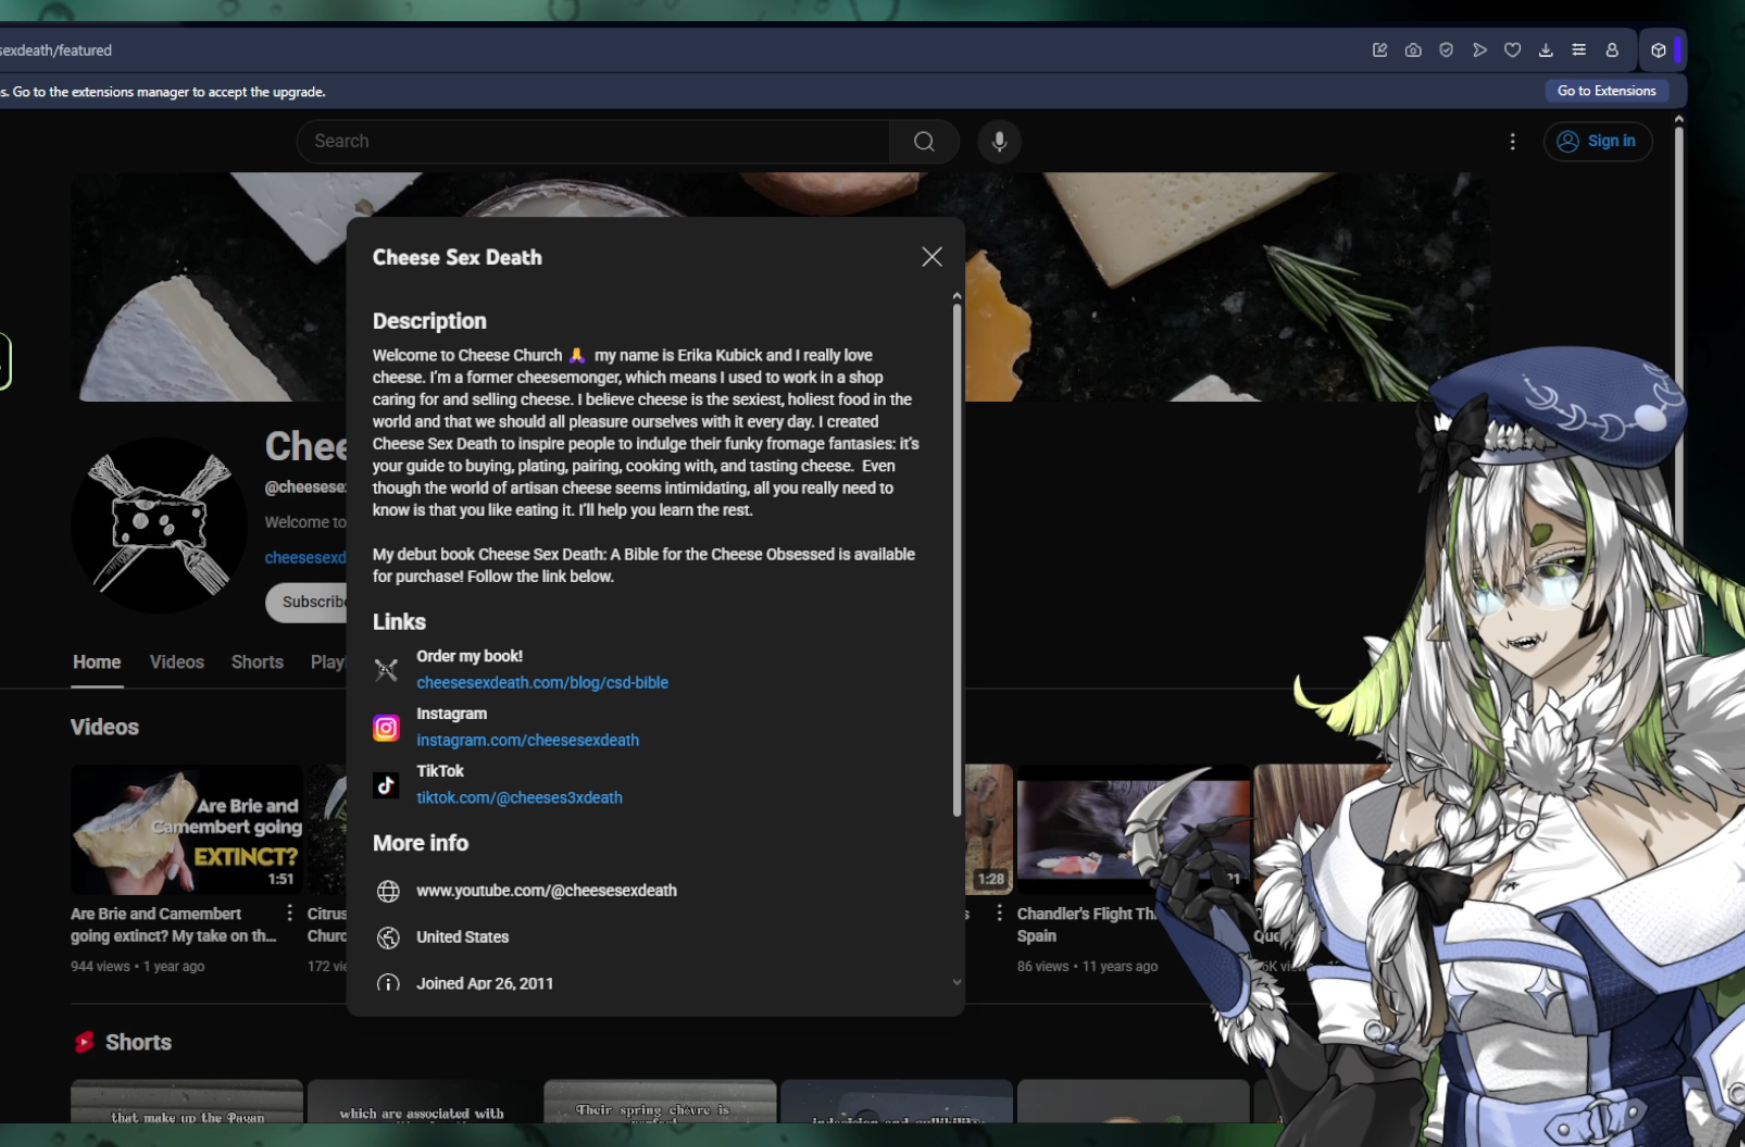Click the snapshot camera icon in toolbar
The height and width of the screenshot is (1147, 1745).
[x=1413, y=50]
